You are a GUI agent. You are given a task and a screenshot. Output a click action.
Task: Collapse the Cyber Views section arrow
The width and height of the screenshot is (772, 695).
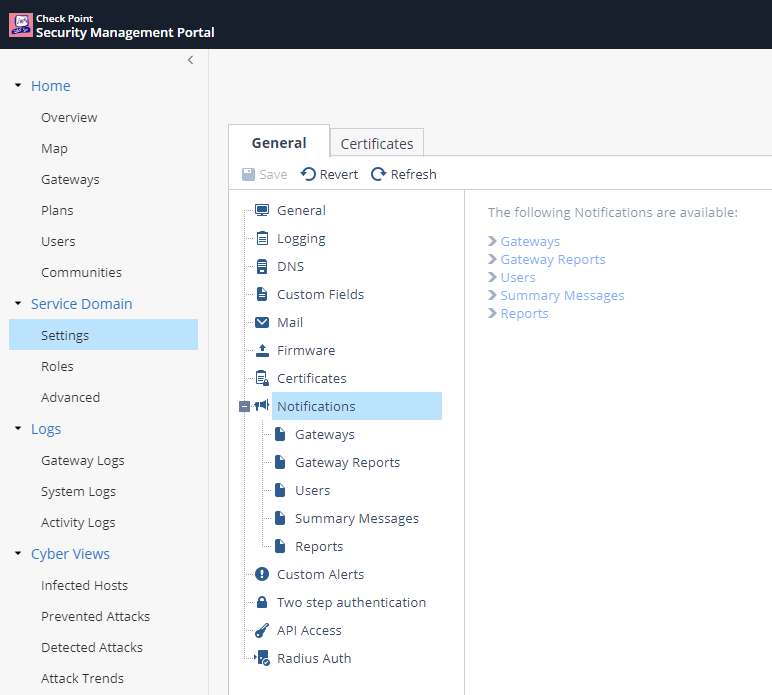18,554
